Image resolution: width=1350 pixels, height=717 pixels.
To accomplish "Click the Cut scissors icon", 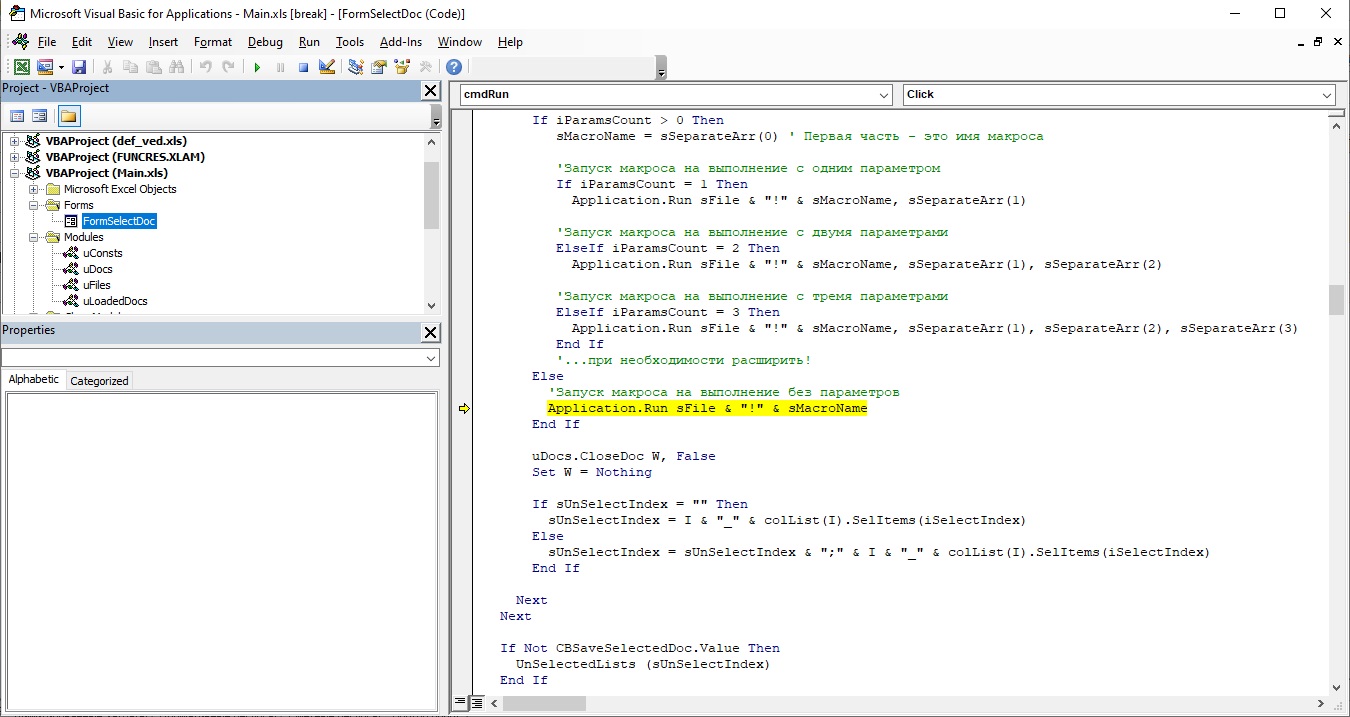I will tap(108, 67).
